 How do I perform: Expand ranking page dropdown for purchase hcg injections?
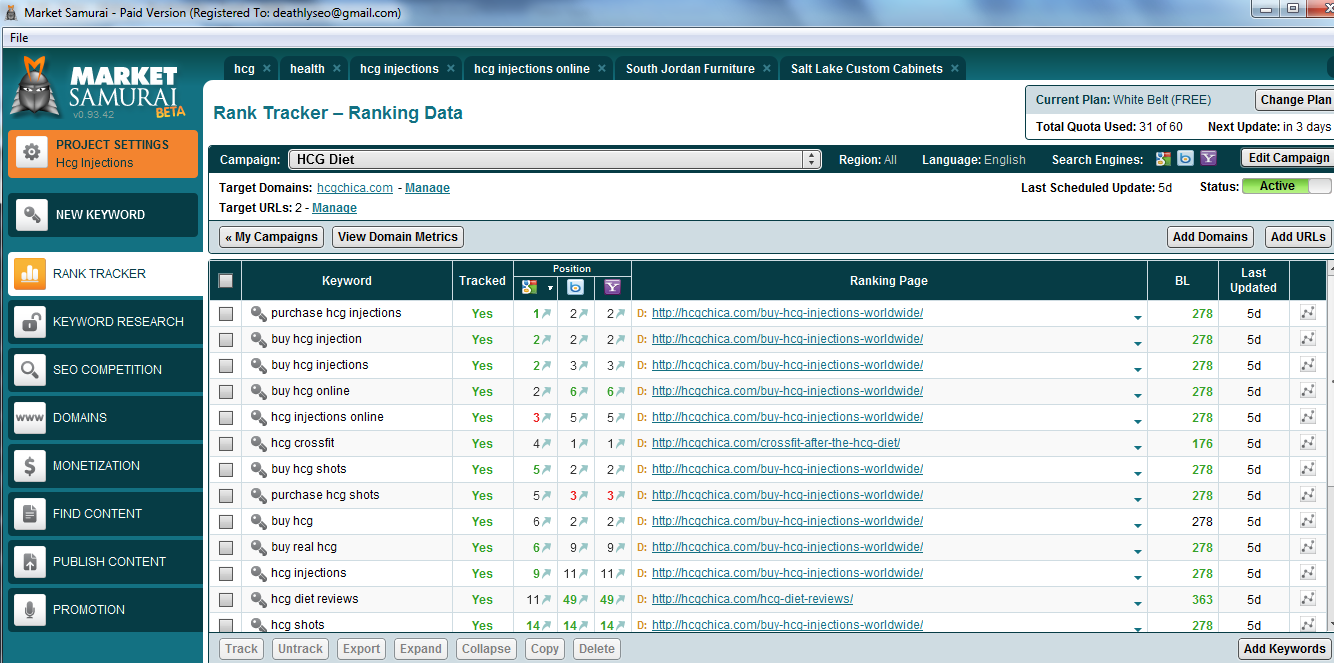1138,318
